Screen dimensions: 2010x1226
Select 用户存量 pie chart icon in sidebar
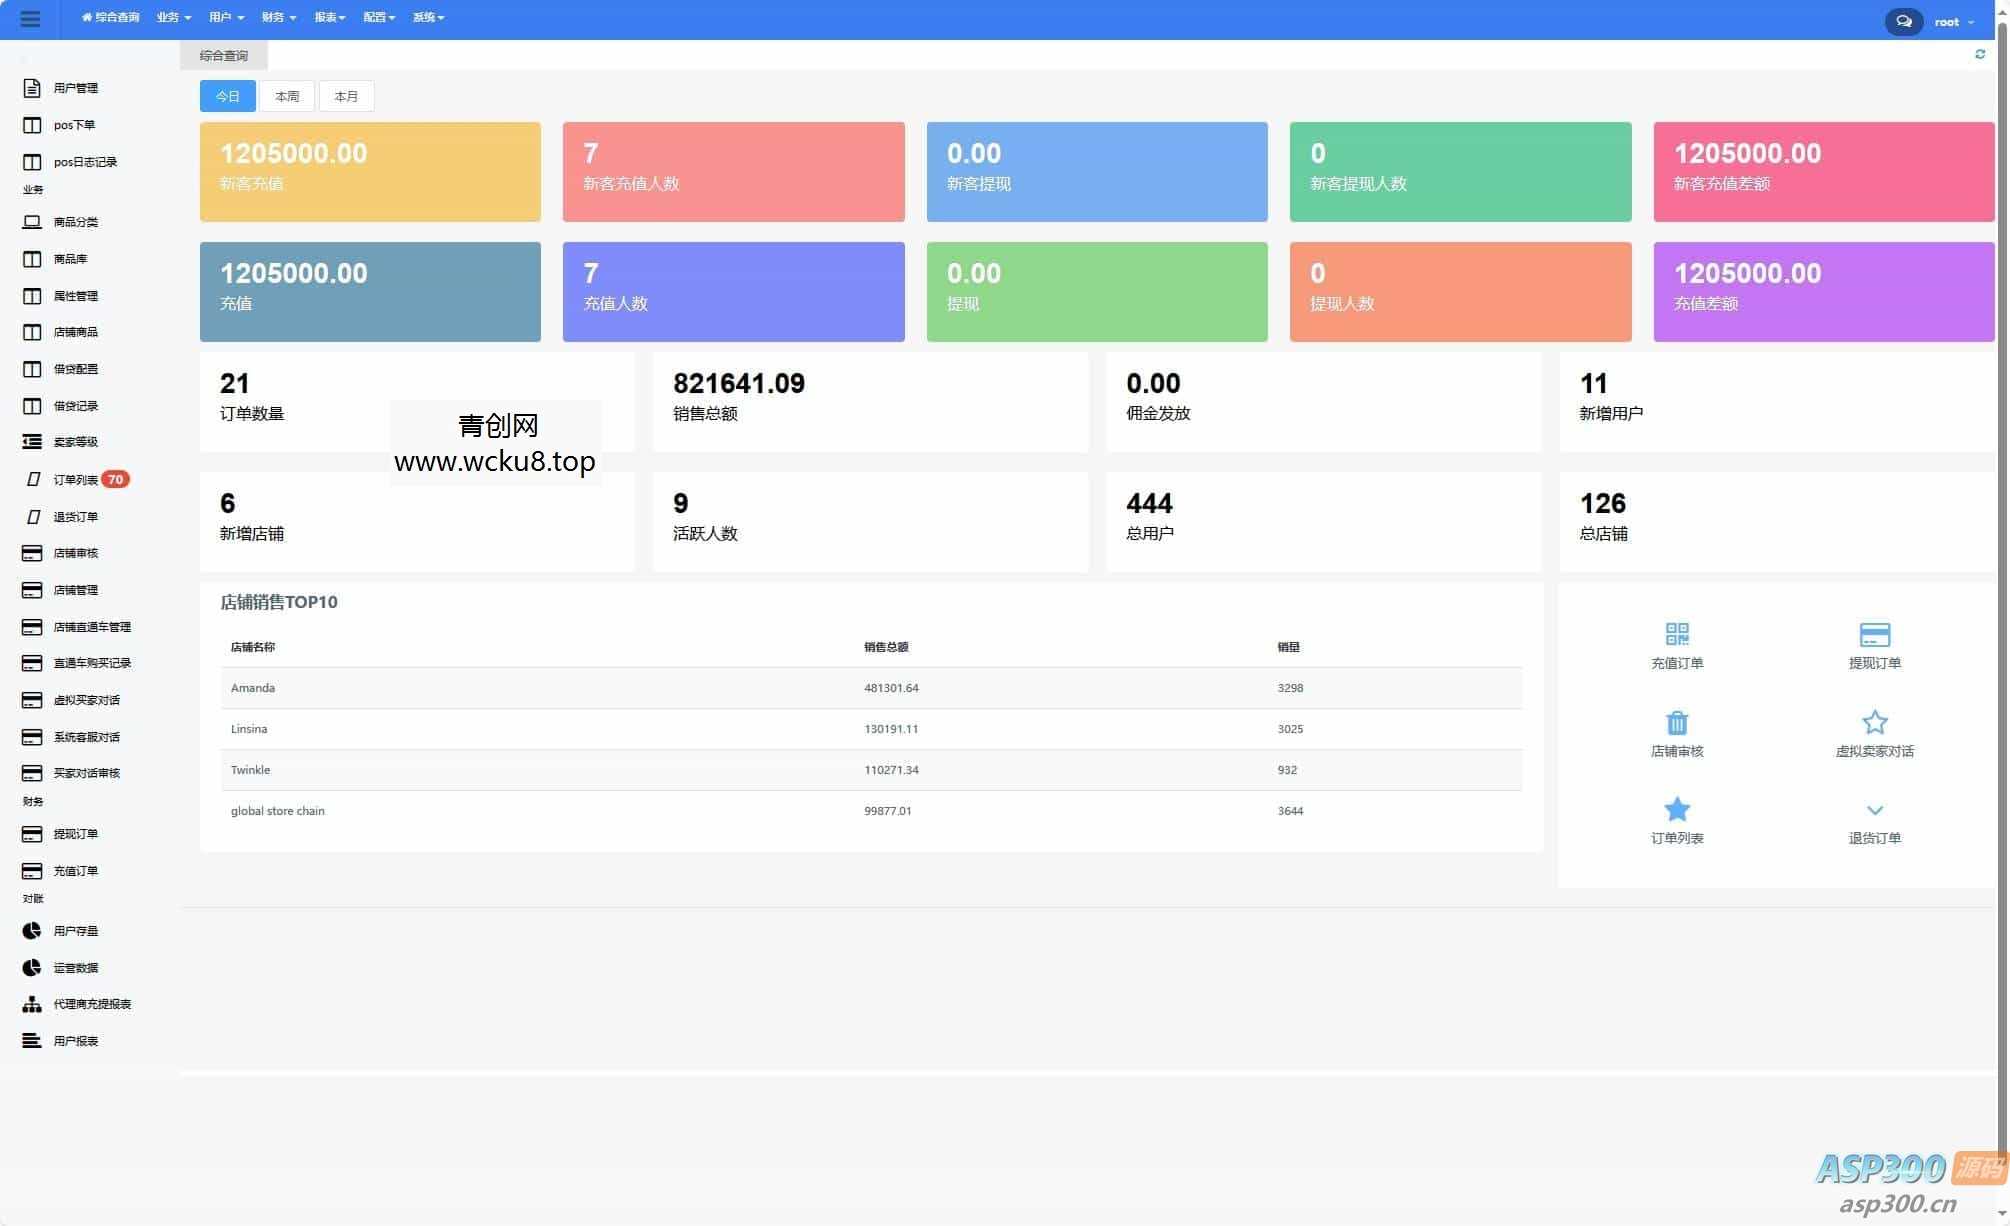coord(31,930)
